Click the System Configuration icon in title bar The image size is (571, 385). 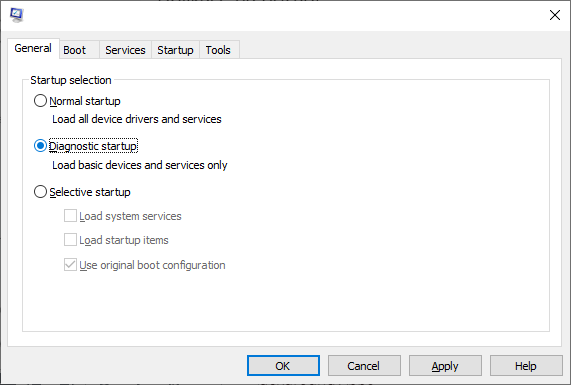(x=17, y=15)
